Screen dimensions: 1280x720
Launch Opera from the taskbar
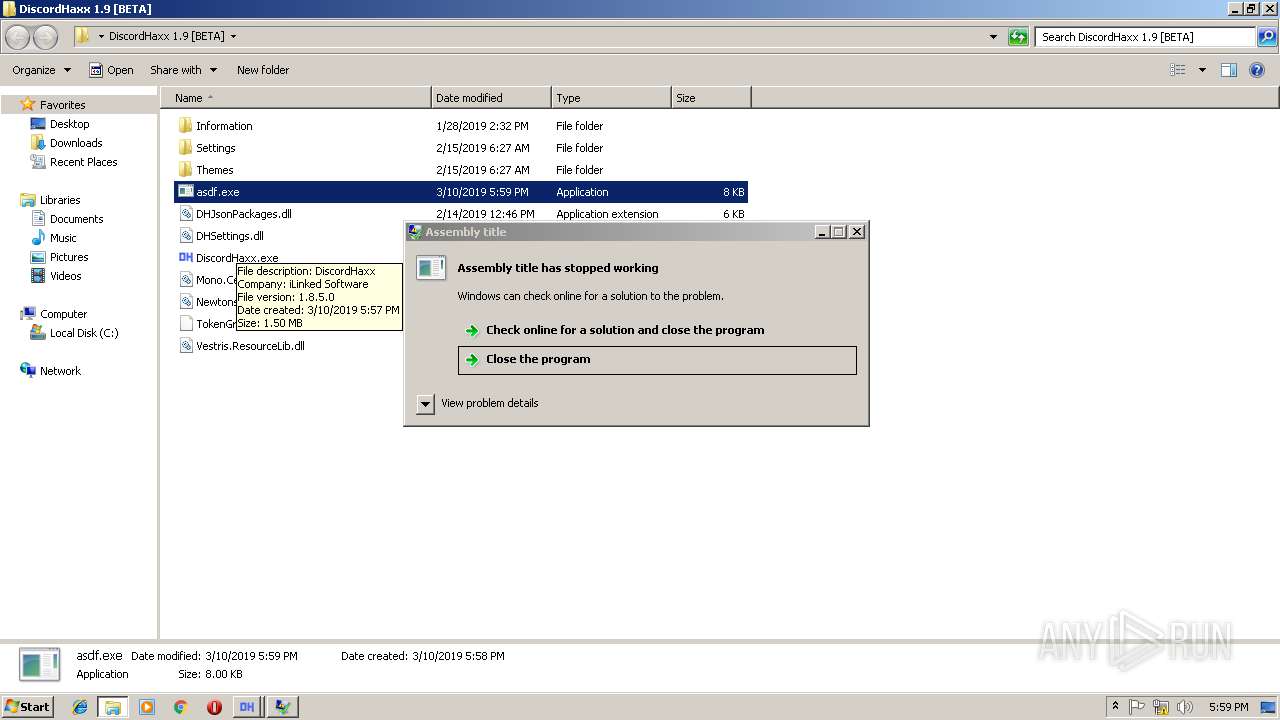tap(214, 707)
